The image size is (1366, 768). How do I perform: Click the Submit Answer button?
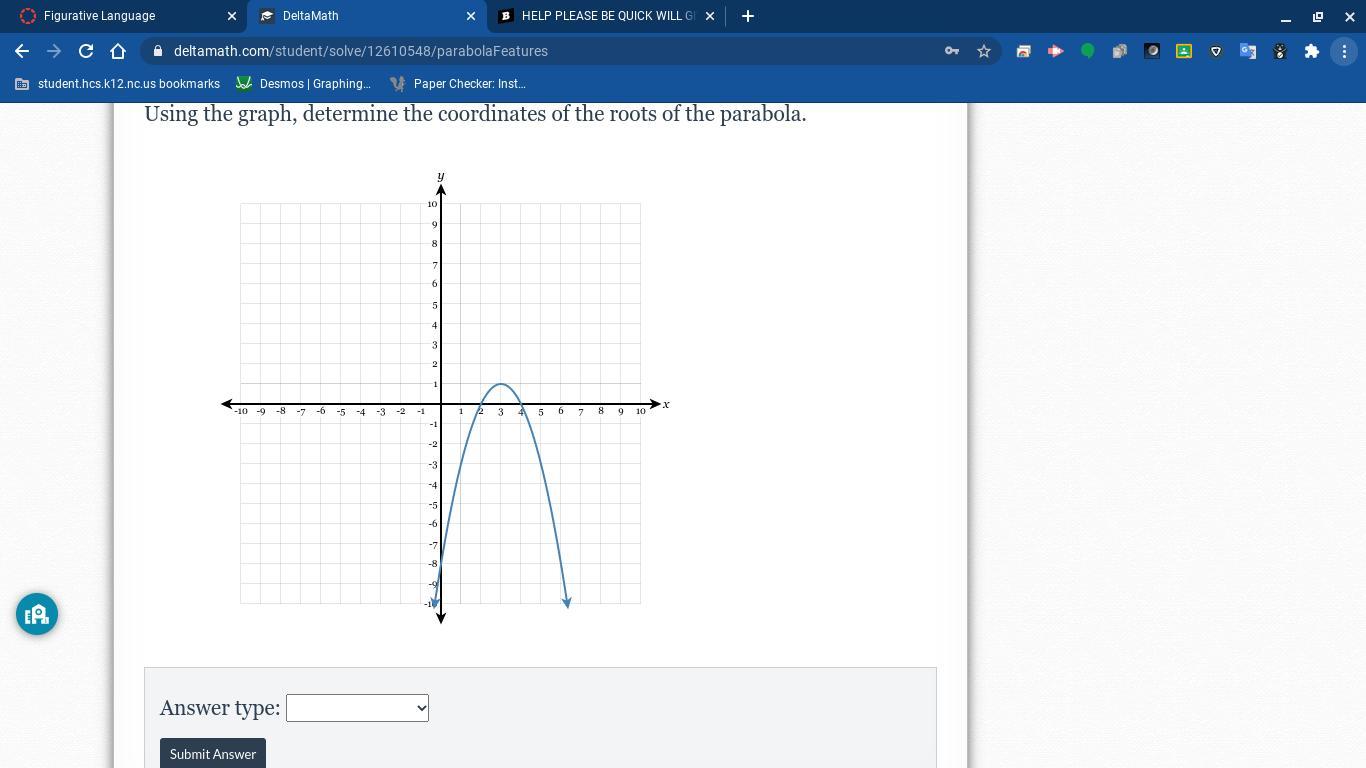tap(213, 753)
